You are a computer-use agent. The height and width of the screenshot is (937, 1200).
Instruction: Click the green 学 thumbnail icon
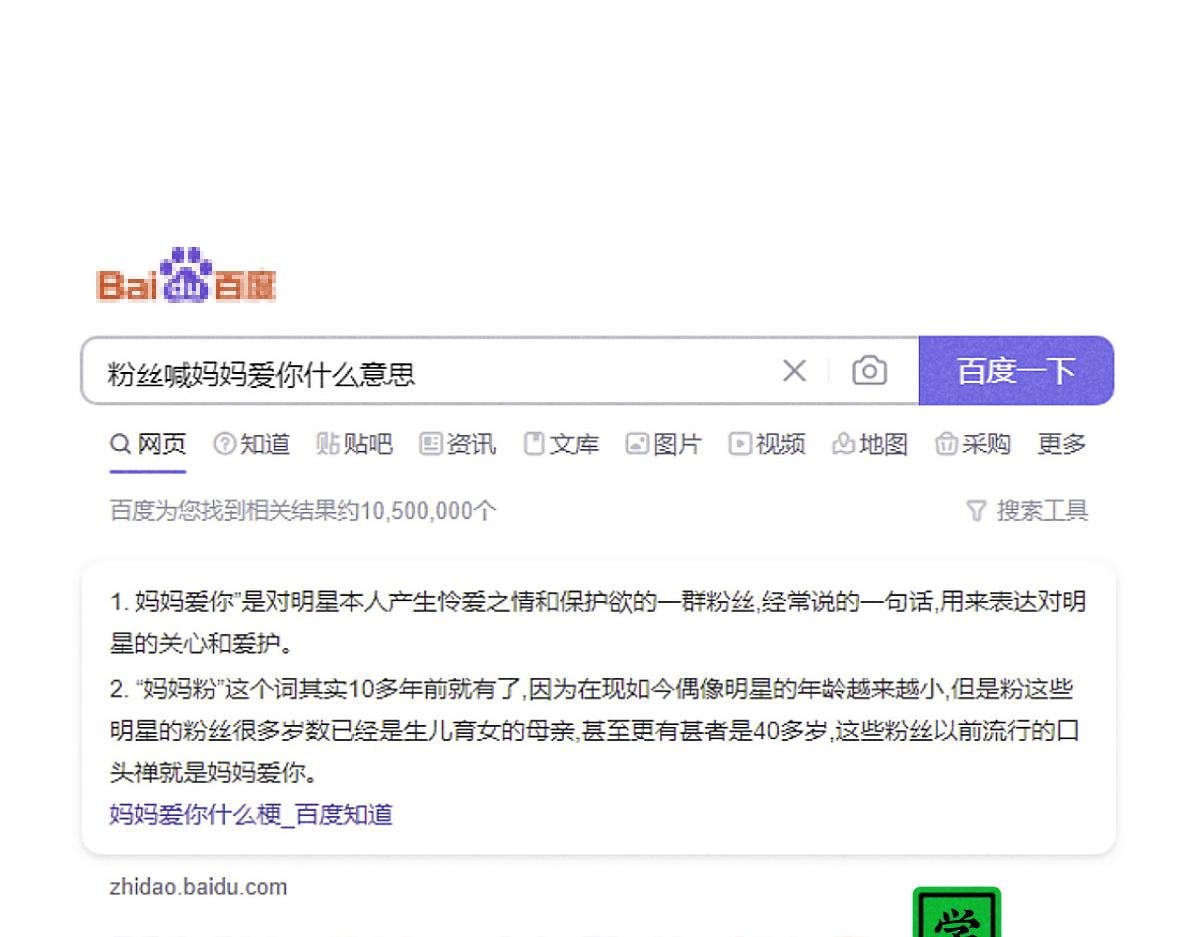click(957, 912)
